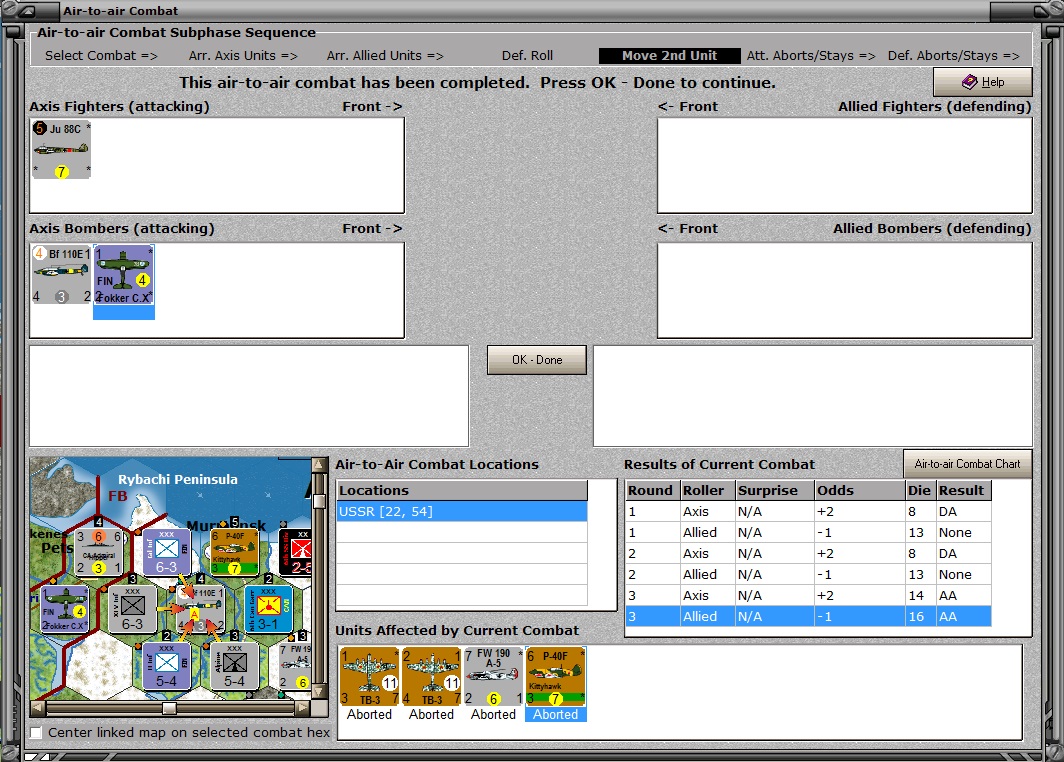
Task: Click OK - Done to continue
Action: [537, 360]
